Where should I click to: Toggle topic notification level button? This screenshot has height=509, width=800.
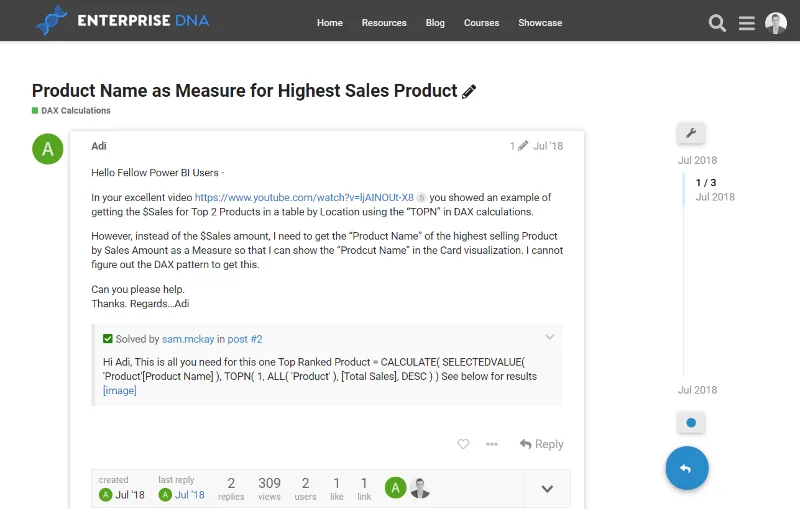[x=691, y=422]
